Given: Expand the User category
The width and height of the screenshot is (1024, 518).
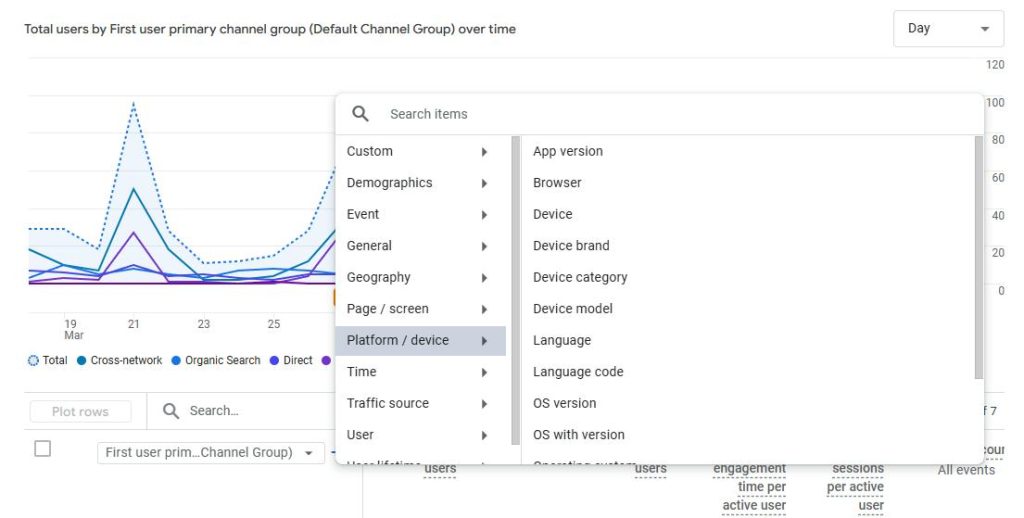Looking at the screenshot, I should (x=421, y=435).
